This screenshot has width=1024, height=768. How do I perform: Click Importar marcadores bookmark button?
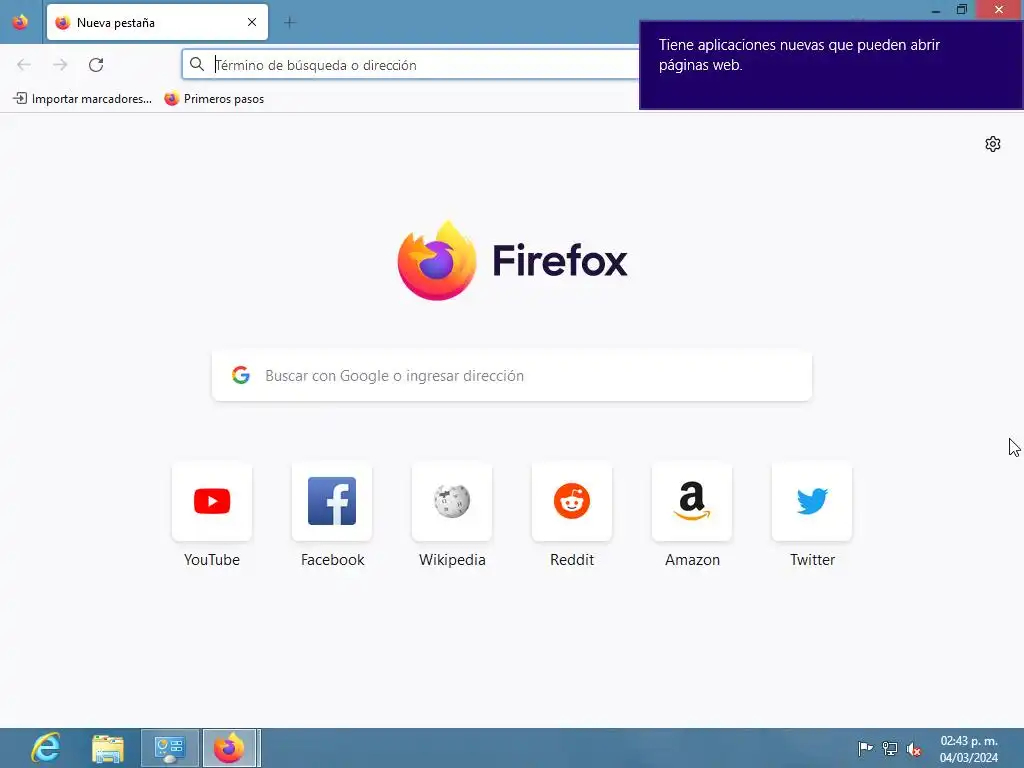click(83, 99)
